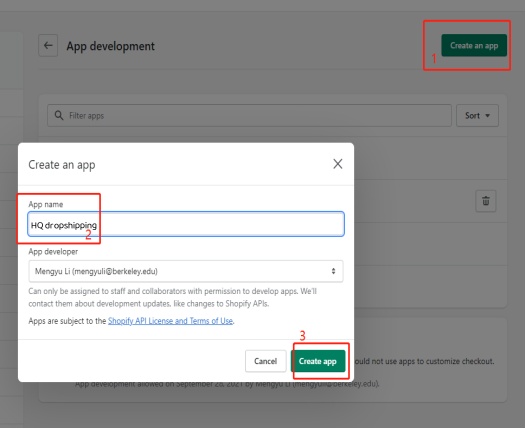The height and width of the screenshot is (429, 526).
Task: Cancel the app creation dialog
Action: [x=265, y=361]
